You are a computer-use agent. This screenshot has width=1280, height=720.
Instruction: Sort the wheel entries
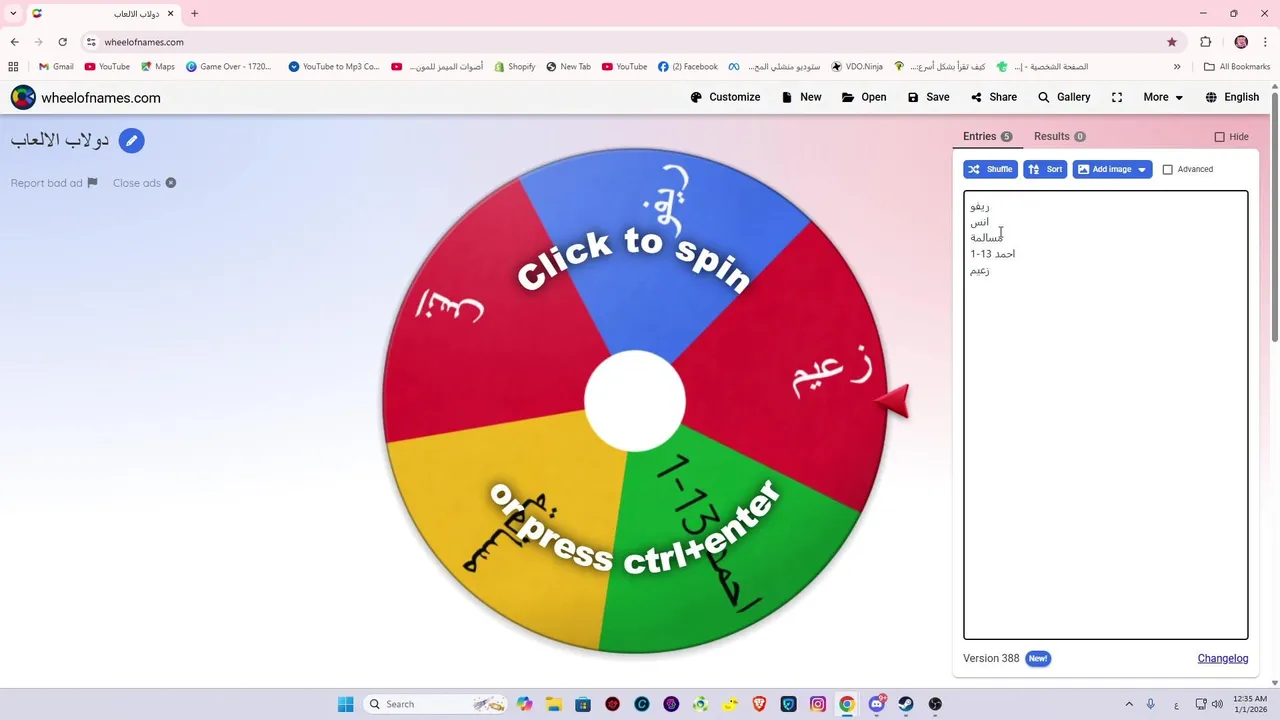click(1045, 169)
